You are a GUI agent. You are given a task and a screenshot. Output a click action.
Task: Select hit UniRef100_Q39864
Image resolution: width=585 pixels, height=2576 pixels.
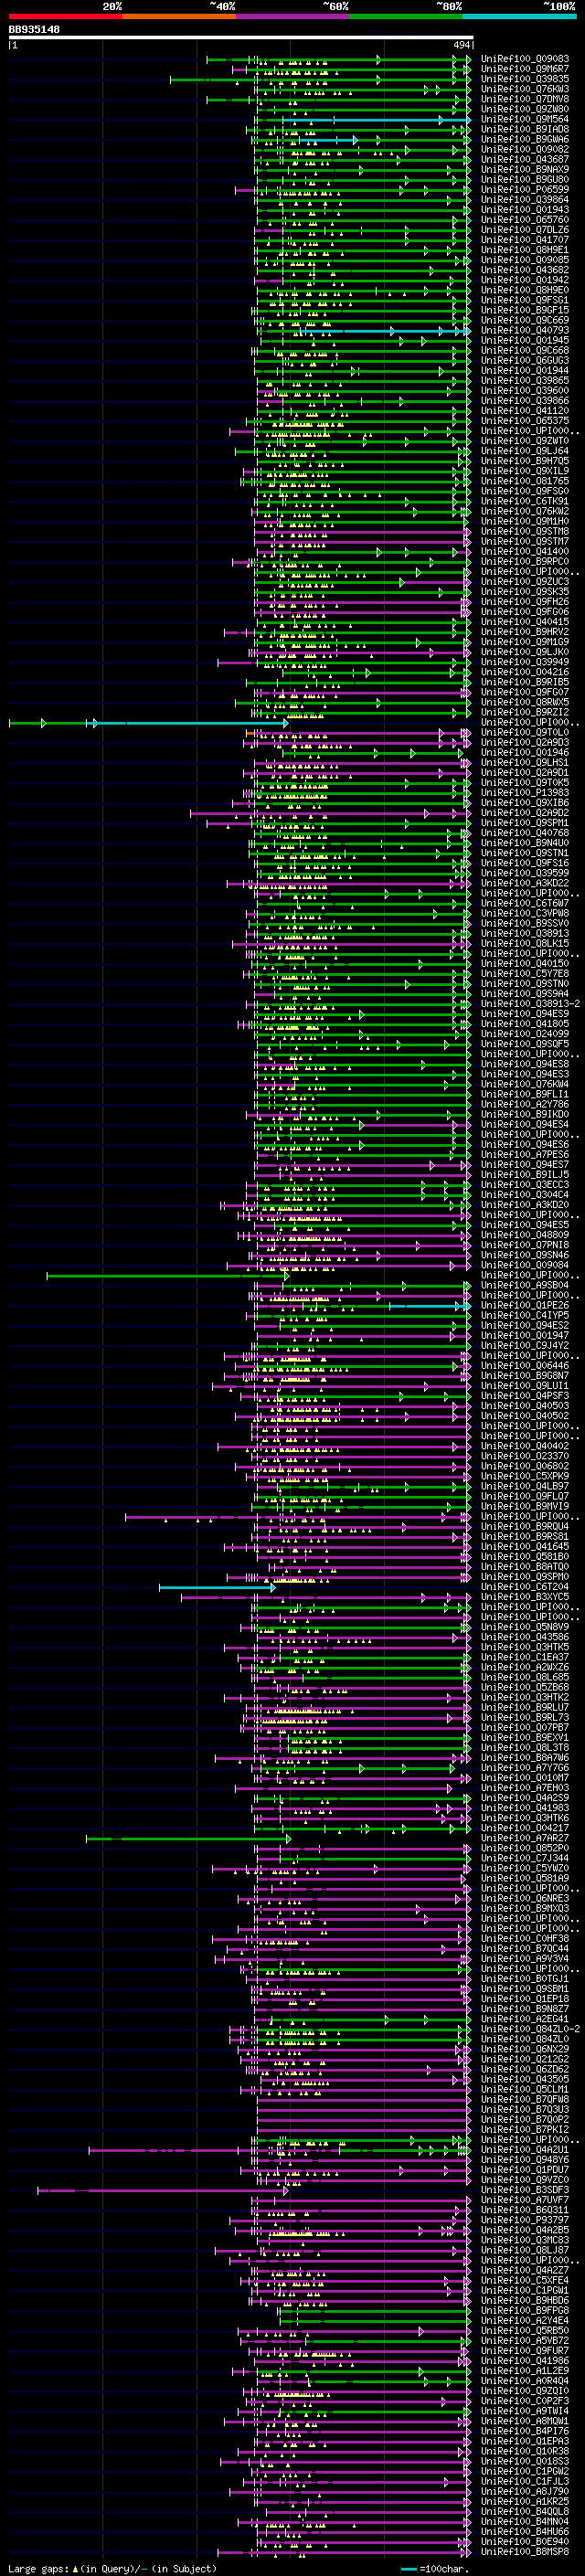(x=525, y=199)
